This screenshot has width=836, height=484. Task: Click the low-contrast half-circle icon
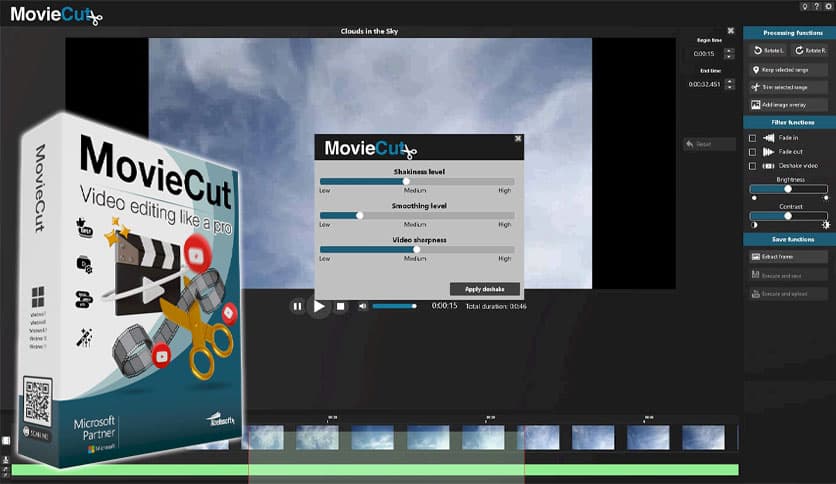pyautogui.click(x=754, y=225)
